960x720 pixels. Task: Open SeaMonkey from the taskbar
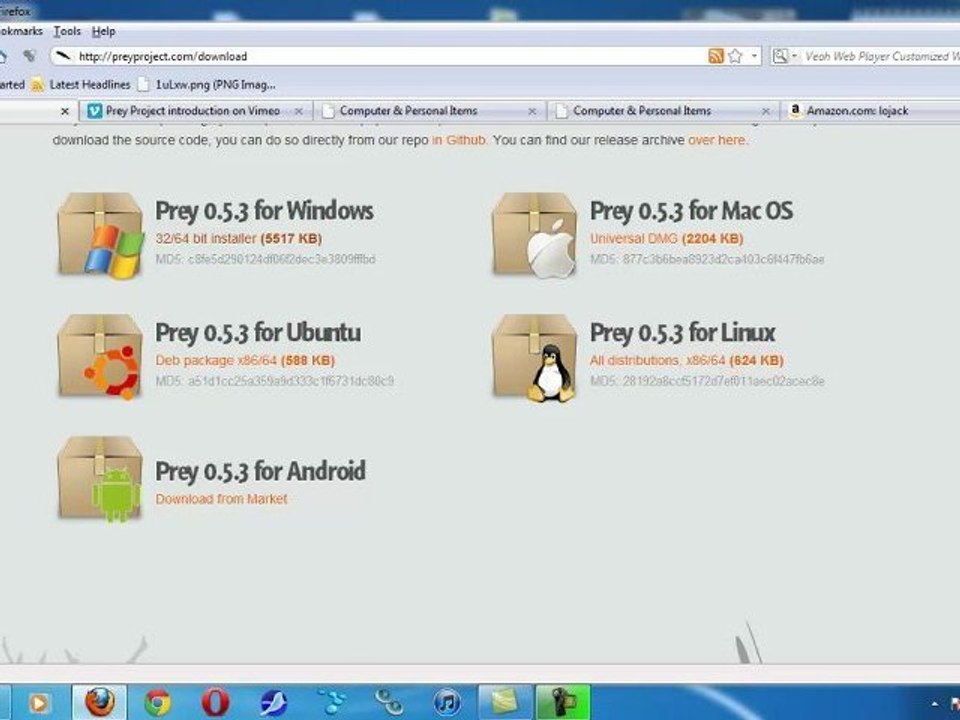pyautogui.click(x=274, y=702)
